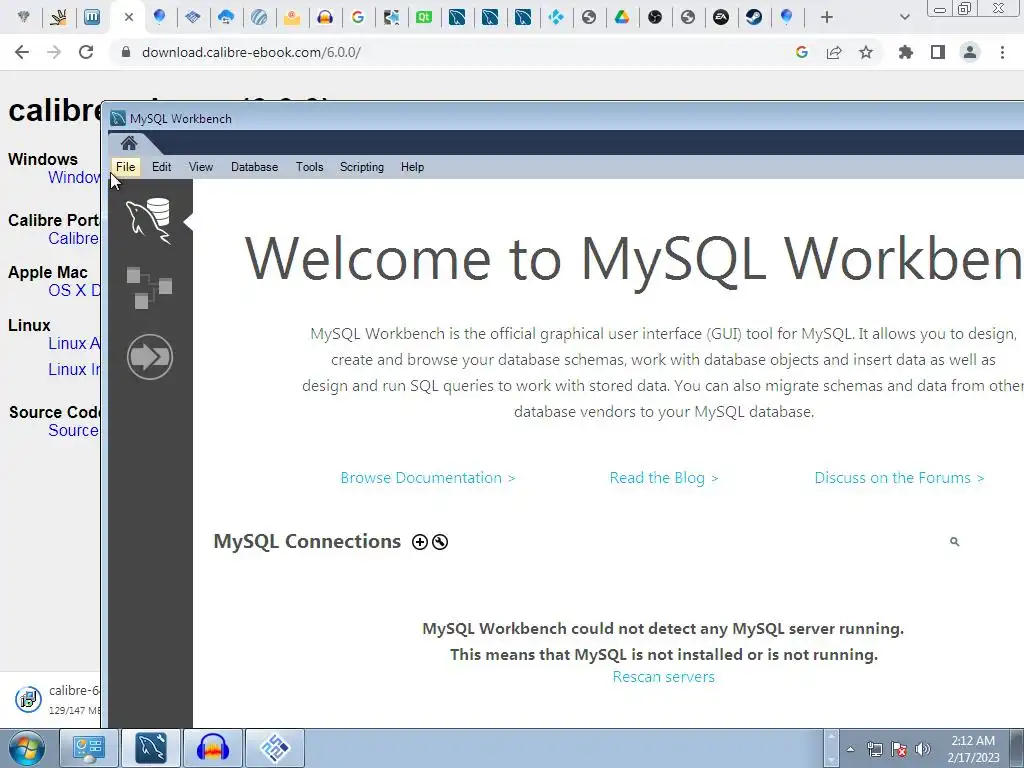The image size is (1024, 768).
Task: Open the Migration wizard sidebar icon
Action: (150, 357)
